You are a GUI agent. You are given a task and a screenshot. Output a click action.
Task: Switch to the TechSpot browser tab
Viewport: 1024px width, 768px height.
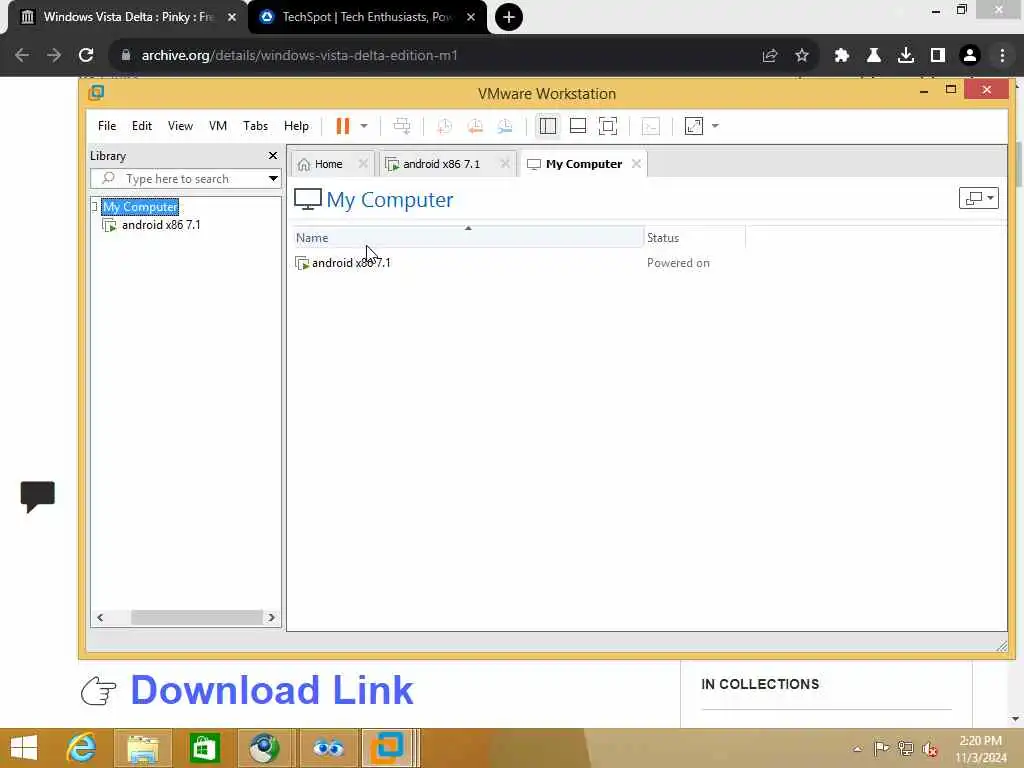pos(367,17)
